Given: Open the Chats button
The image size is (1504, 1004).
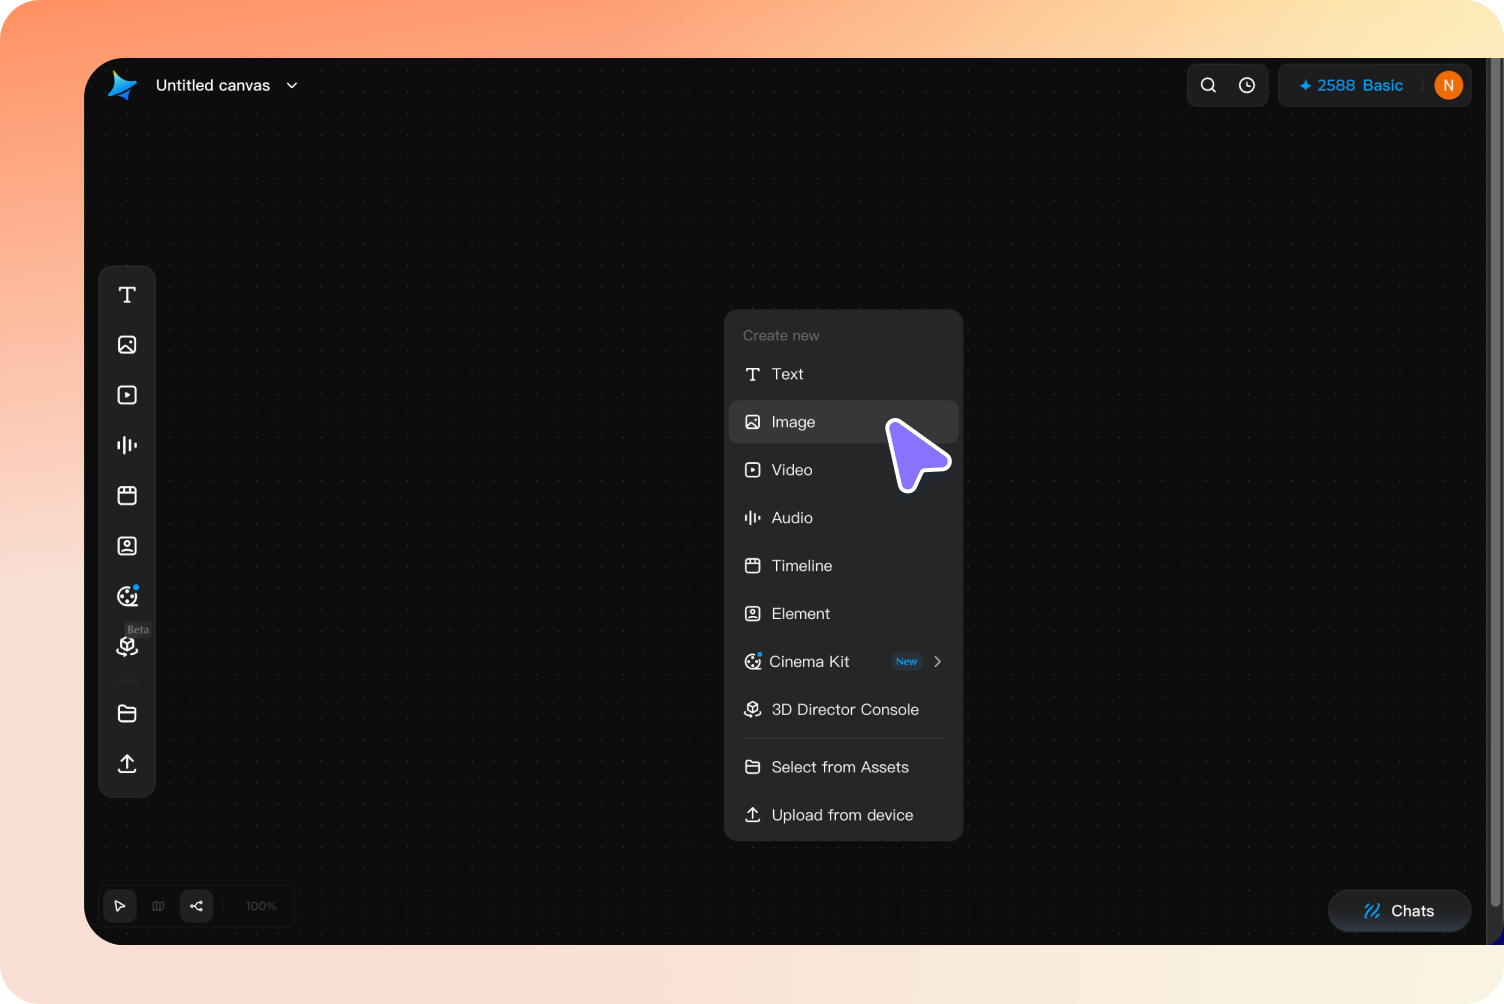Looking at the screenshot, I should [x=1399, y=911].
